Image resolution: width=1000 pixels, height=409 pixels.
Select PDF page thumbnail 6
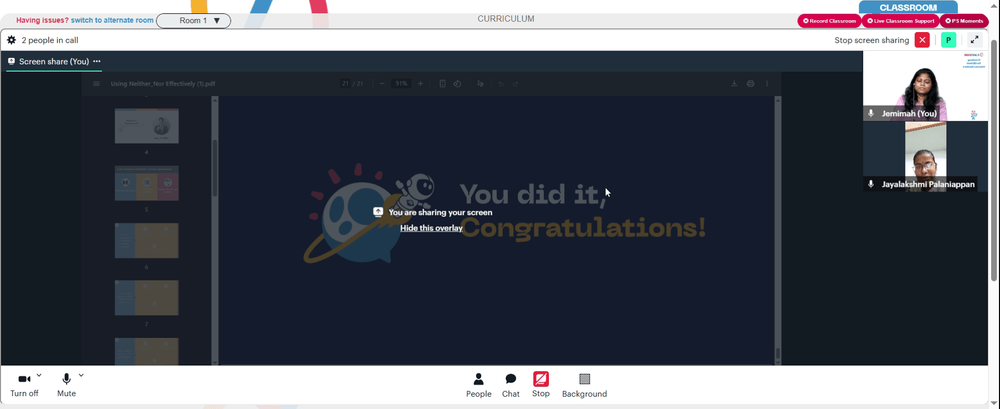coord(147,241)
